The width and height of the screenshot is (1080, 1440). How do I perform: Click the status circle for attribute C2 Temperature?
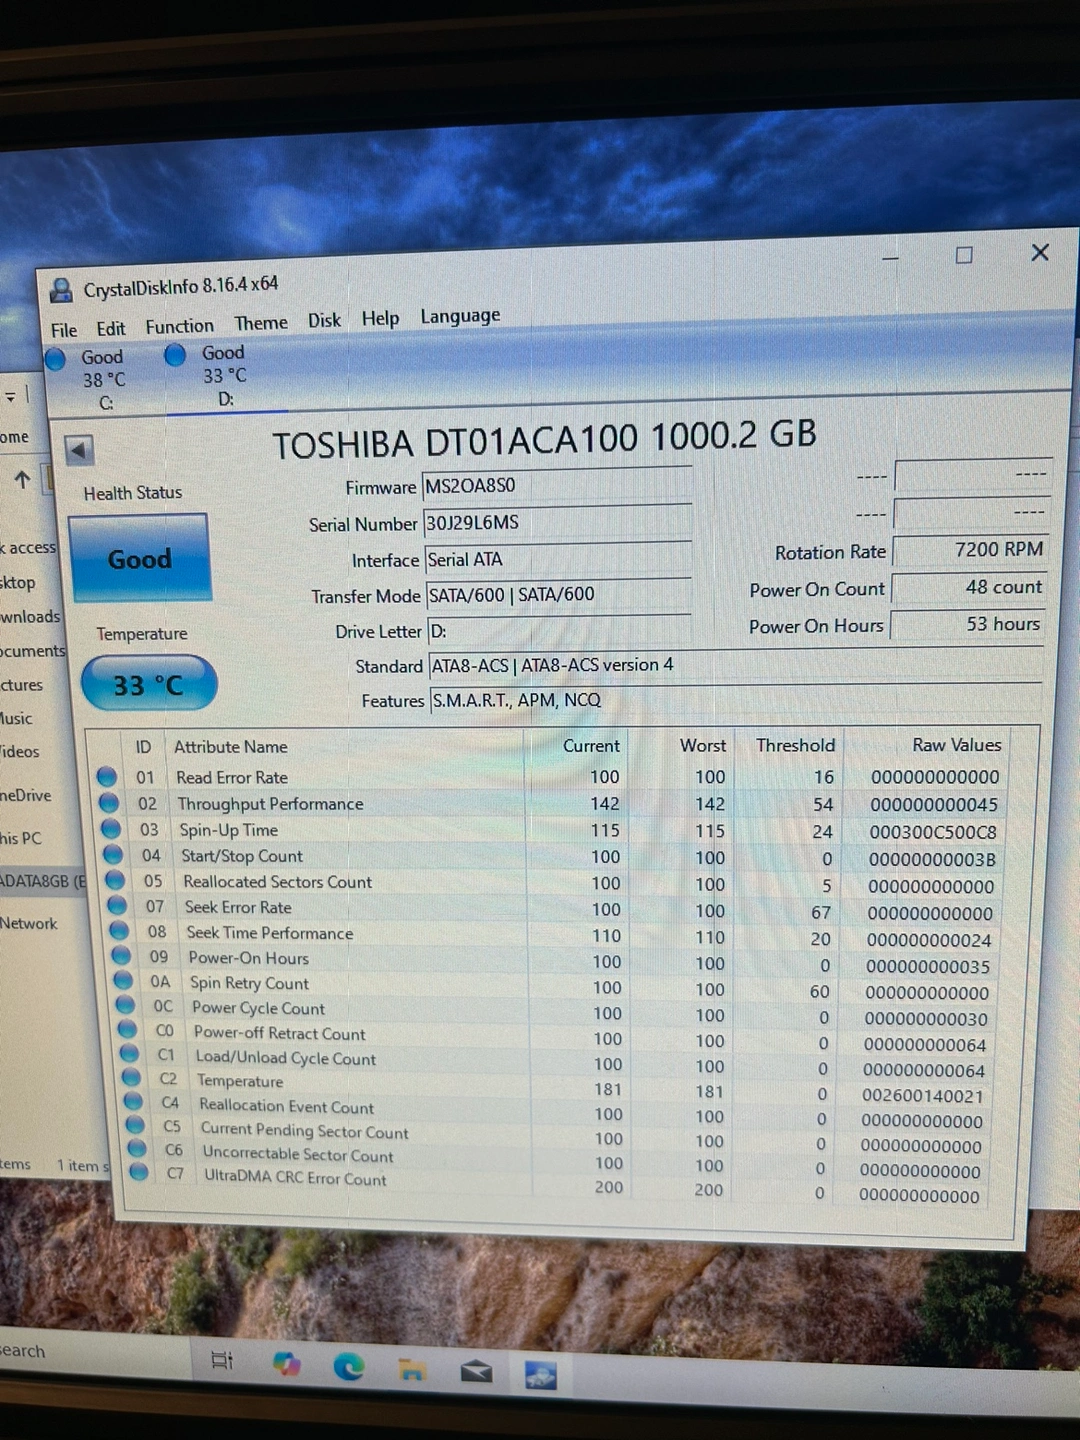coord(131,1077)
